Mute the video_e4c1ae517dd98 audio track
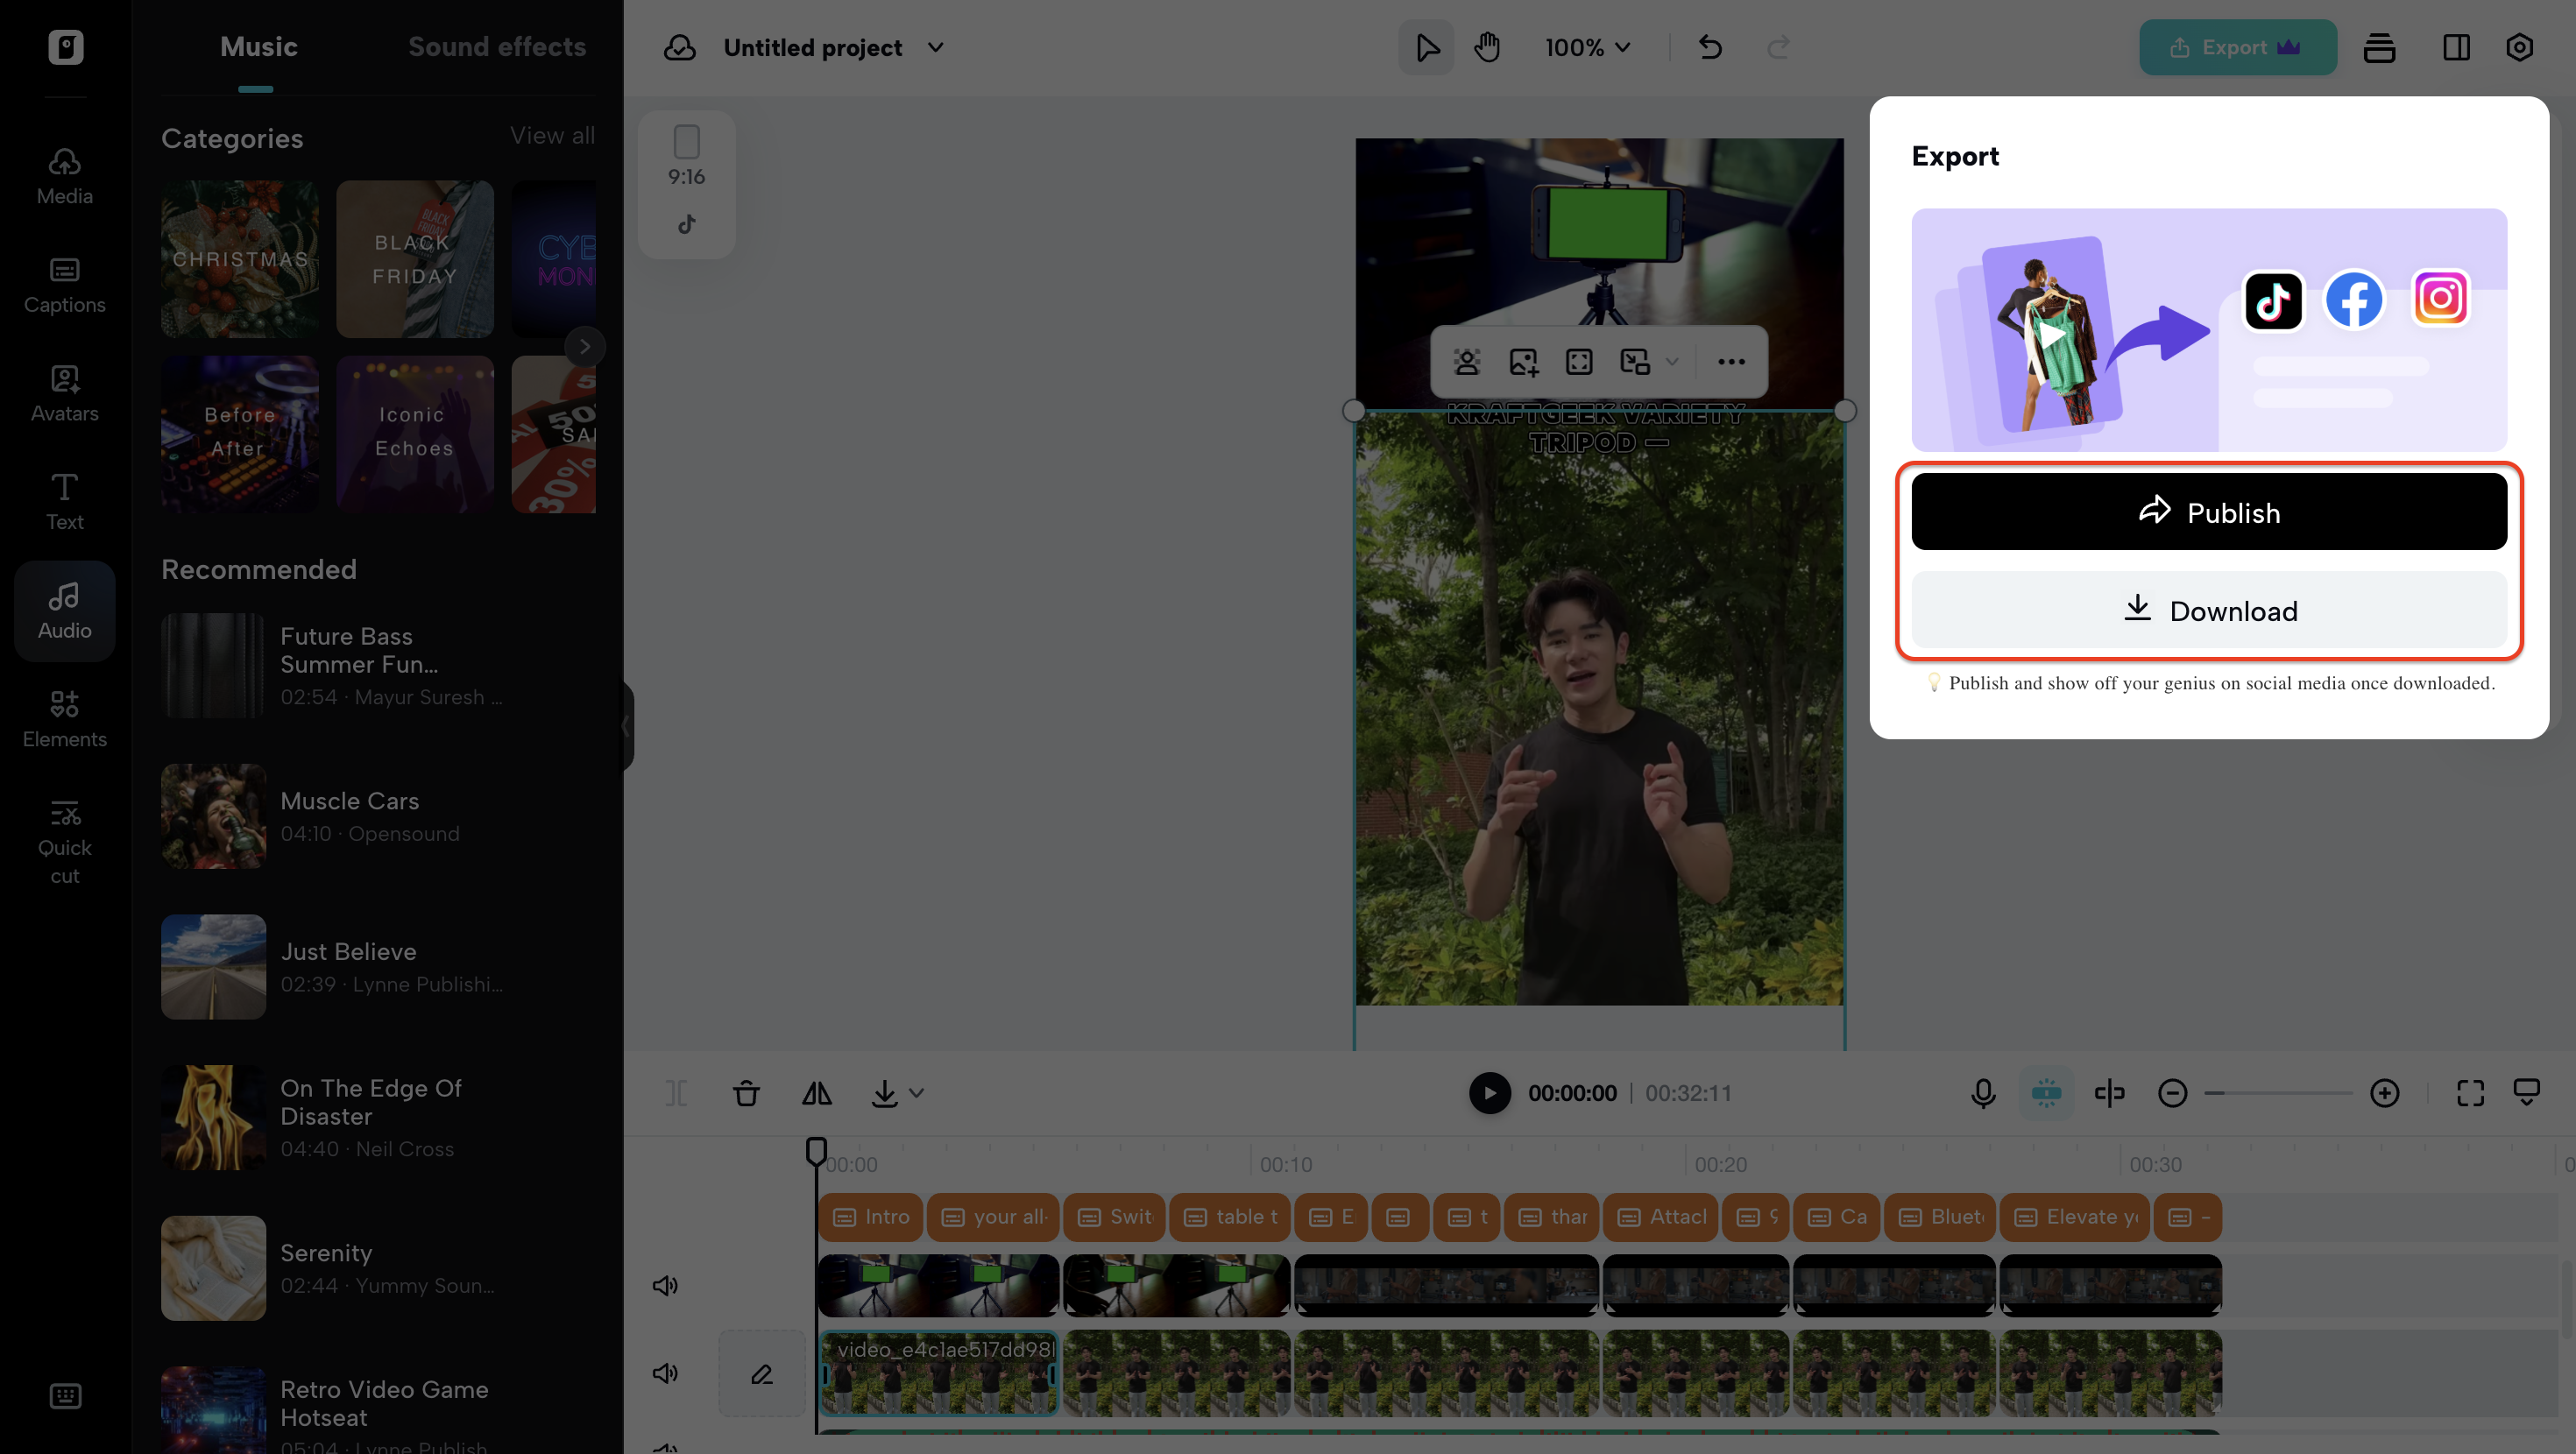Screen dimensions: 2576x1454 point(665,1373)
